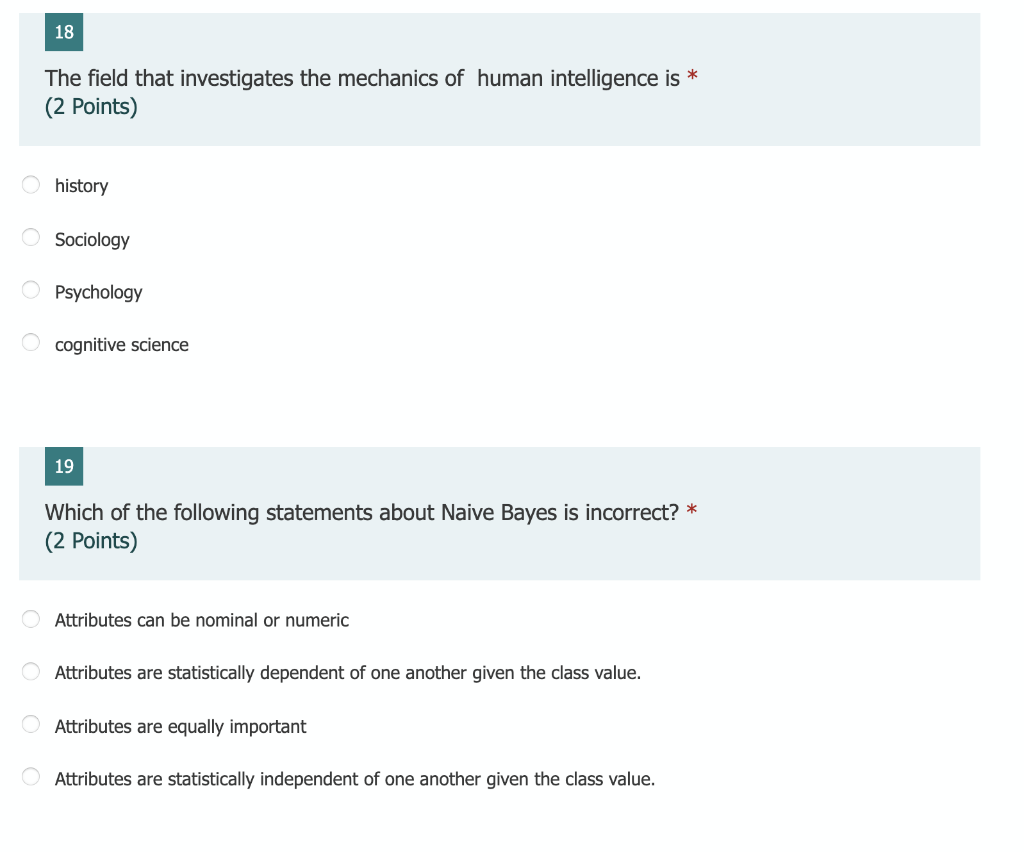Click the question 19 header area
The width and height of the screenshot is (1024, 852).
[500, 513]
